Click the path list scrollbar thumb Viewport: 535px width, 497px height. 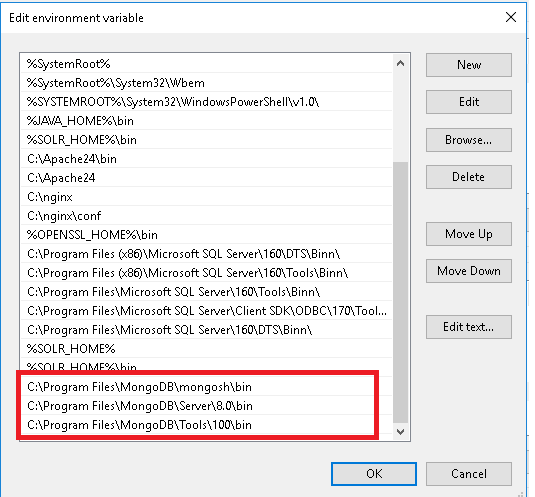401,292
